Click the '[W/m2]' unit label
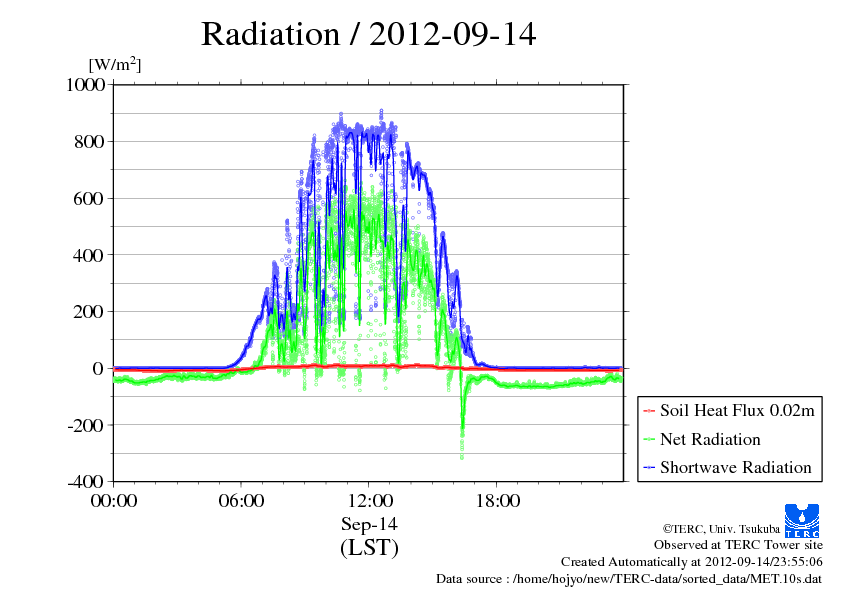This screenshot has width=842, height=595. tap(114, 64)
